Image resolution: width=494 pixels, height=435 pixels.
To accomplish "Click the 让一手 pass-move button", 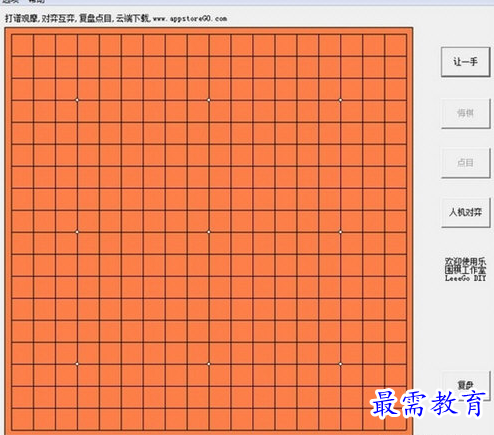I will point(465,62).
